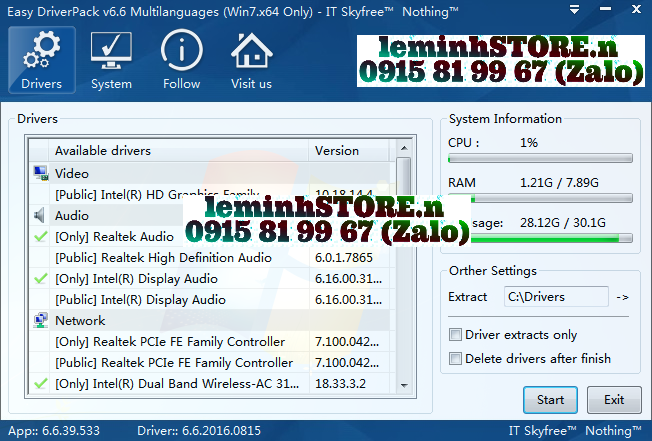
Task: Open the title bar dropdown menu arrow
Action: pos(574,9)
